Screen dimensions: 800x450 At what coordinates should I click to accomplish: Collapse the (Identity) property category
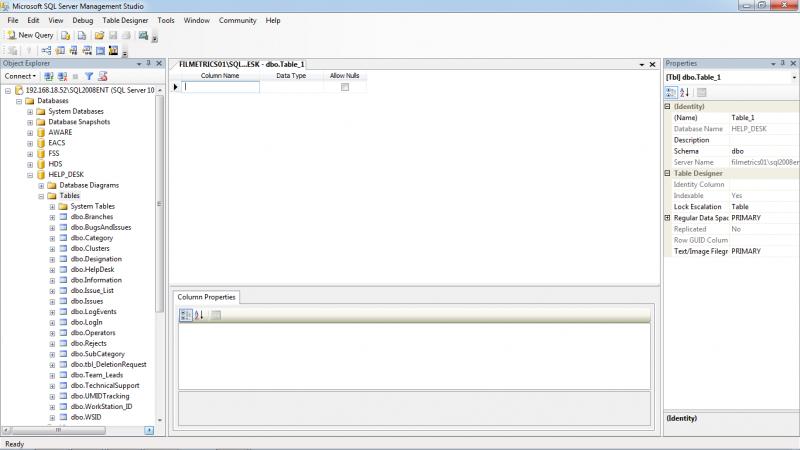click(667, 107)
